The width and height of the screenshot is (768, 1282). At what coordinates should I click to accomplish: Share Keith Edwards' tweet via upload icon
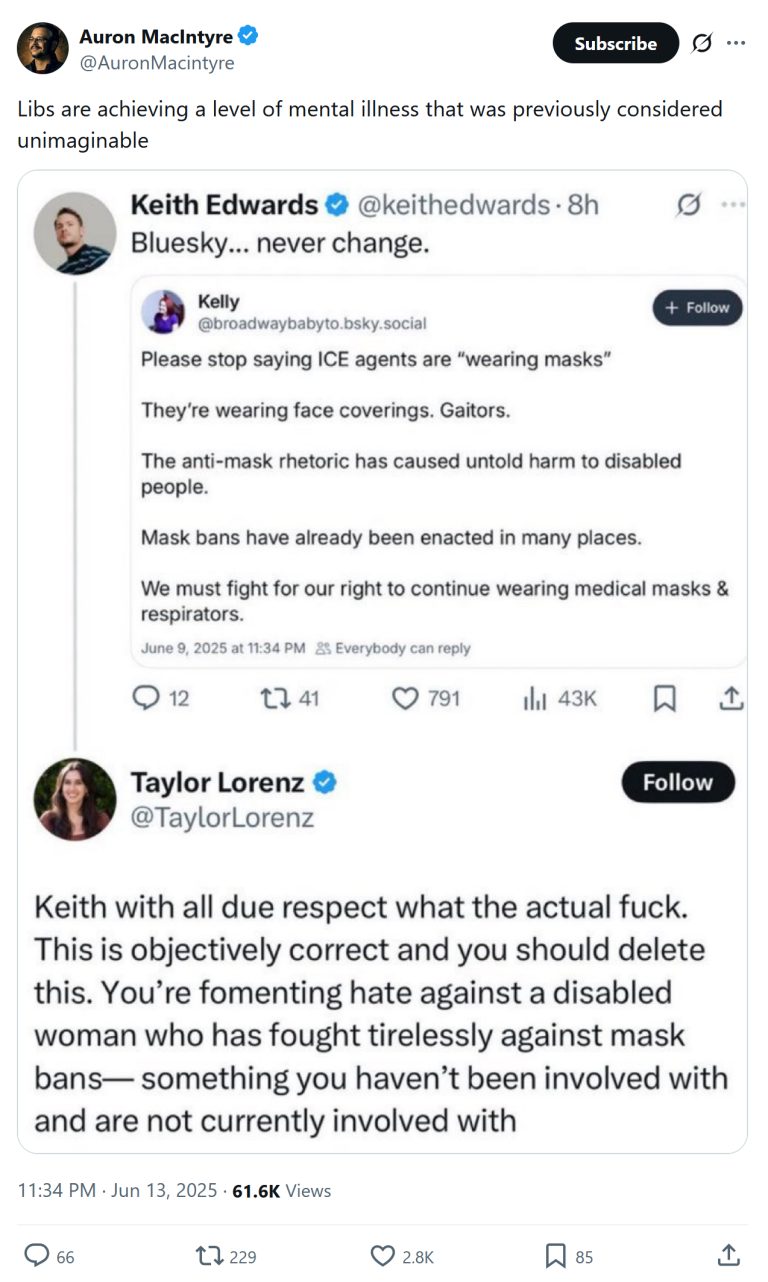click(x=730, y=698)
